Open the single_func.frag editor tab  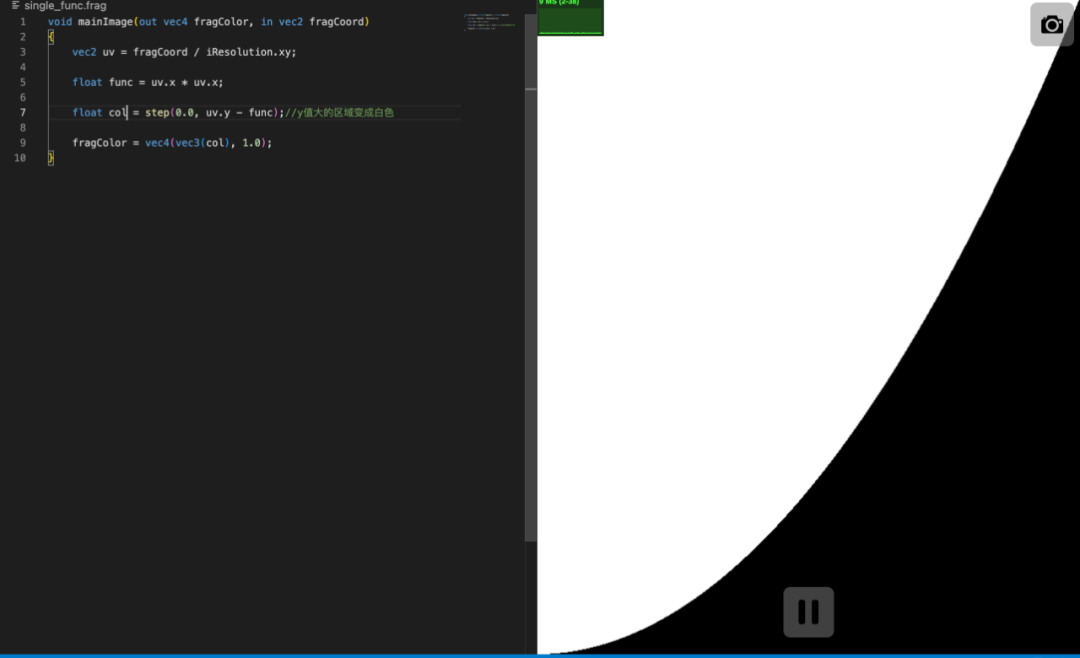click(64, 6)
